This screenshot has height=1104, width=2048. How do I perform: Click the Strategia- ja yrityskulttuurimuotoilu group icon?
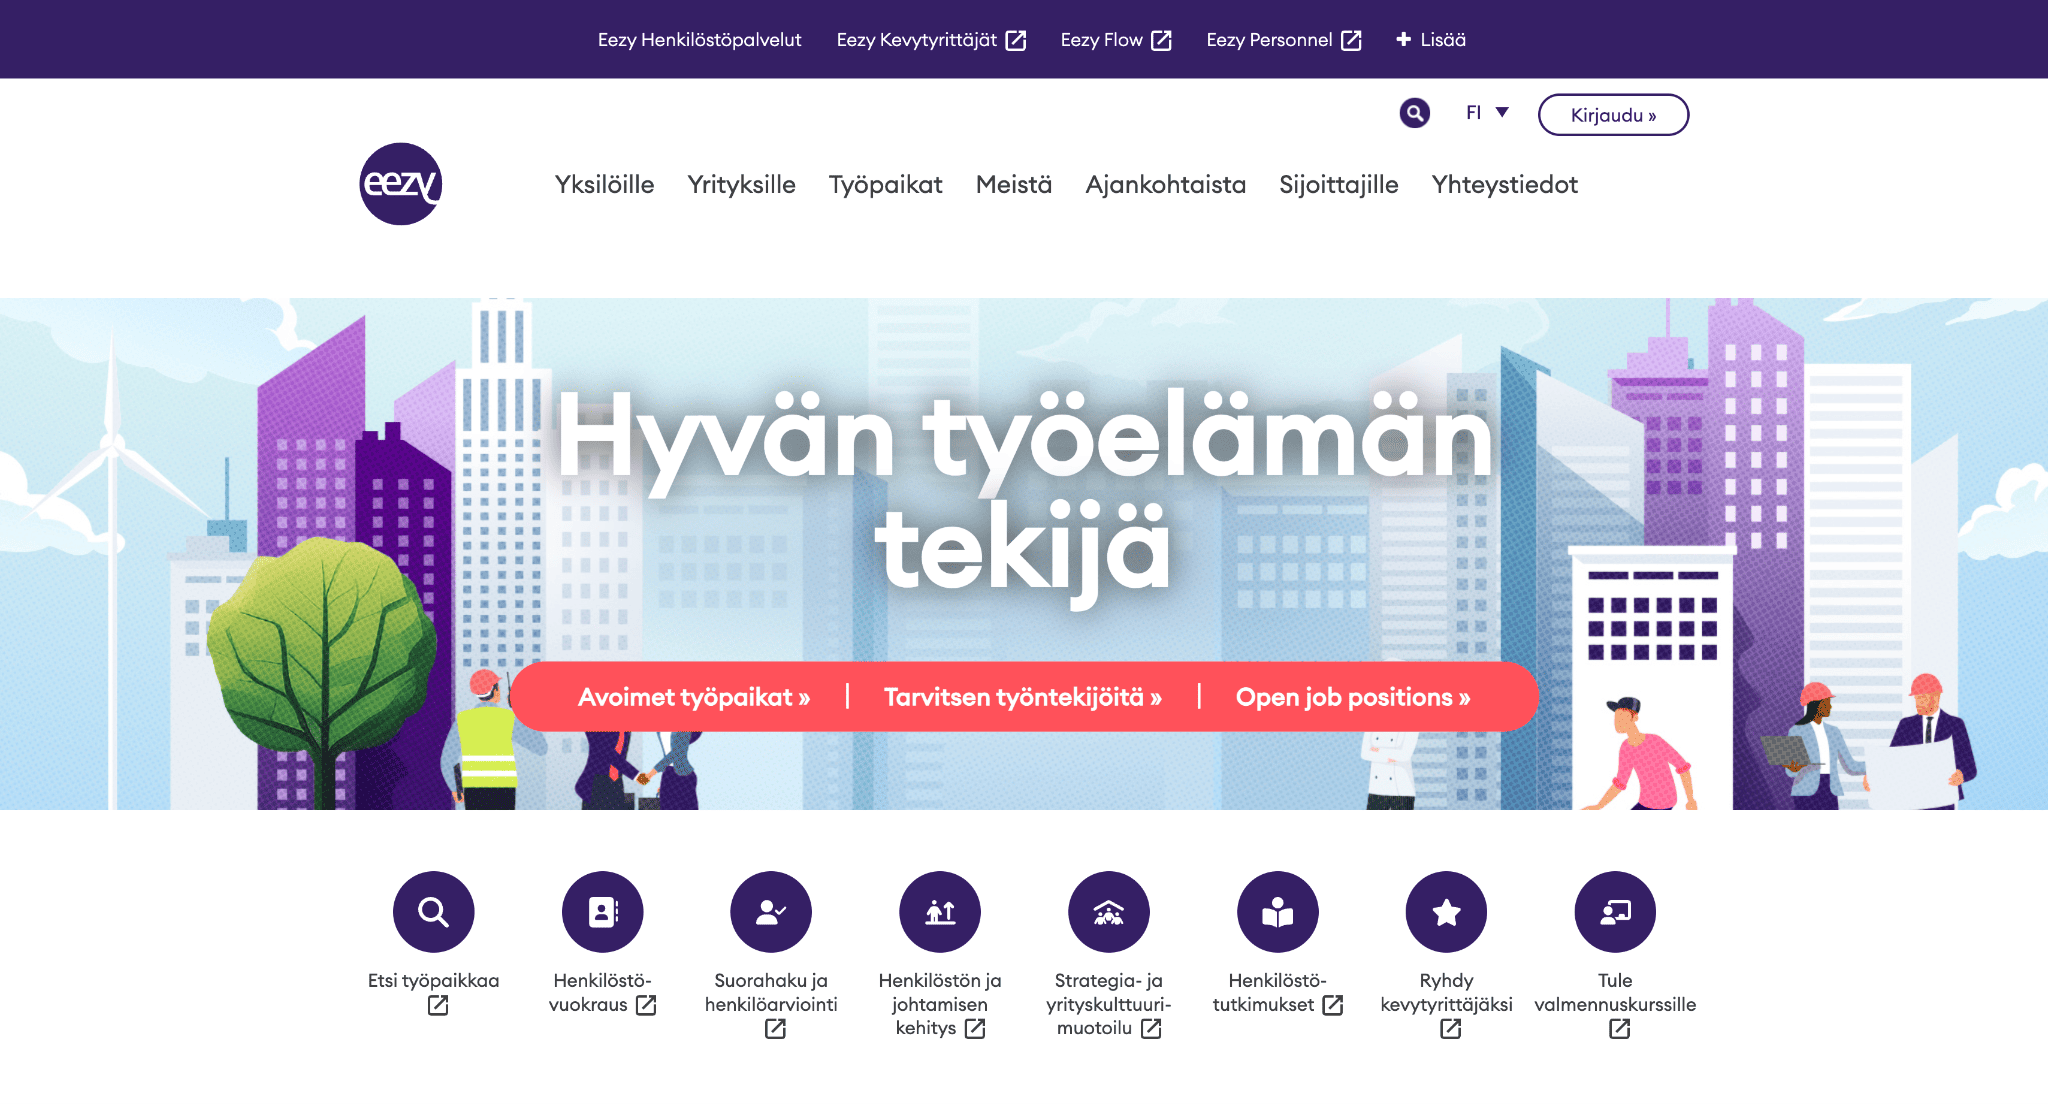coord(1109,912)
